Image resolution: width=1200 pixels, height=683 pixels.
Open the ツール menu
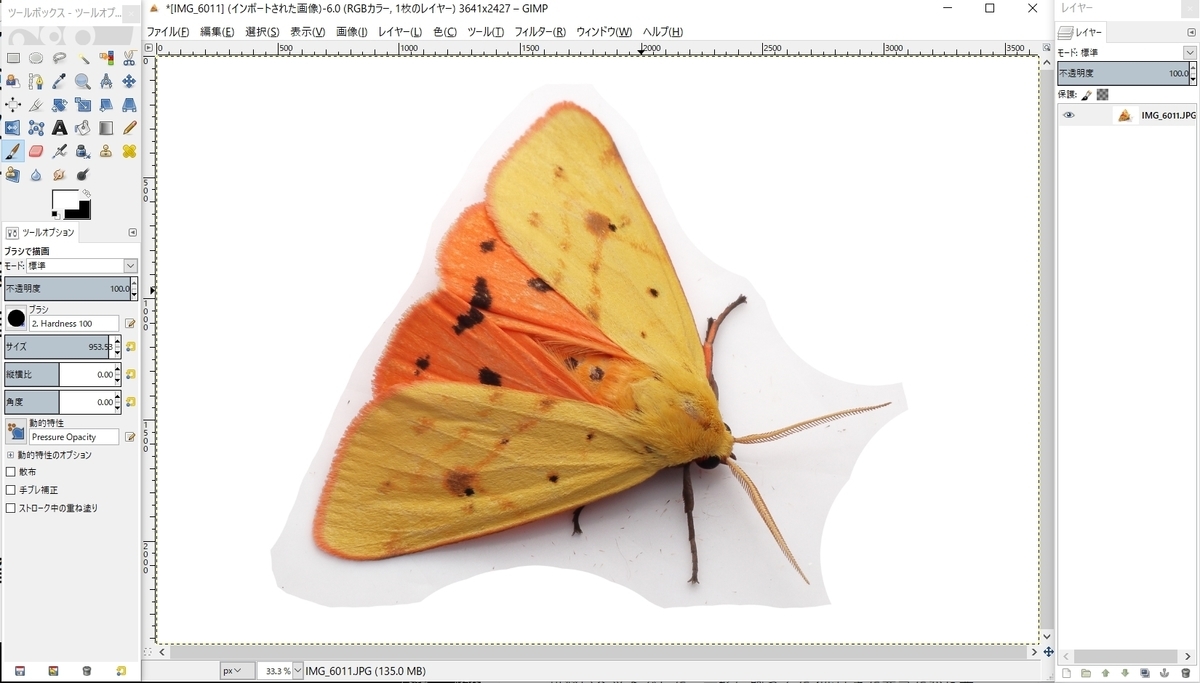click(x=486, y=32)
